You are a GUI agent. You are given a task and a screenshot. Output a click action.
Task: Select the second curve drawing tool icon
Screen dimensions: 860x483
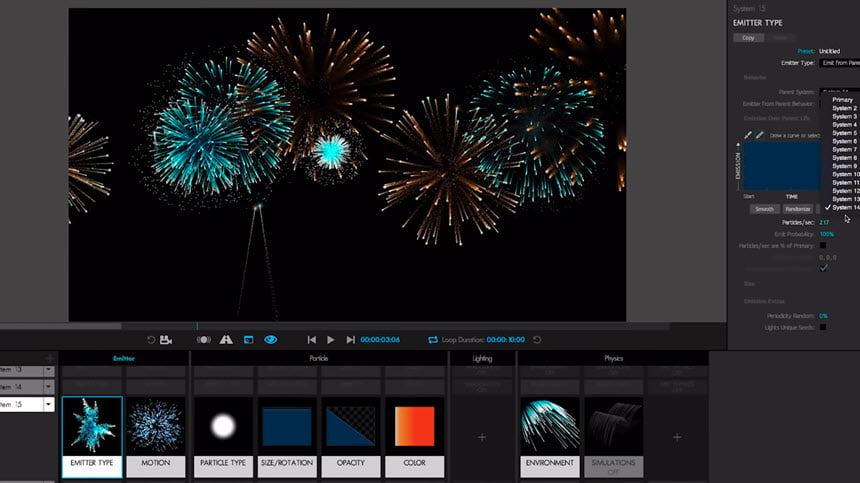coord(760,135)
